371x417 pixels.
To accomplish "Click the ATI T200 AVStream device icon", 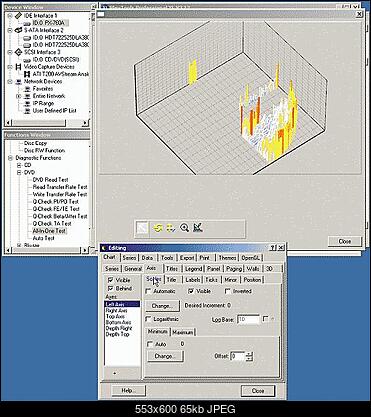I will [27, 74].
